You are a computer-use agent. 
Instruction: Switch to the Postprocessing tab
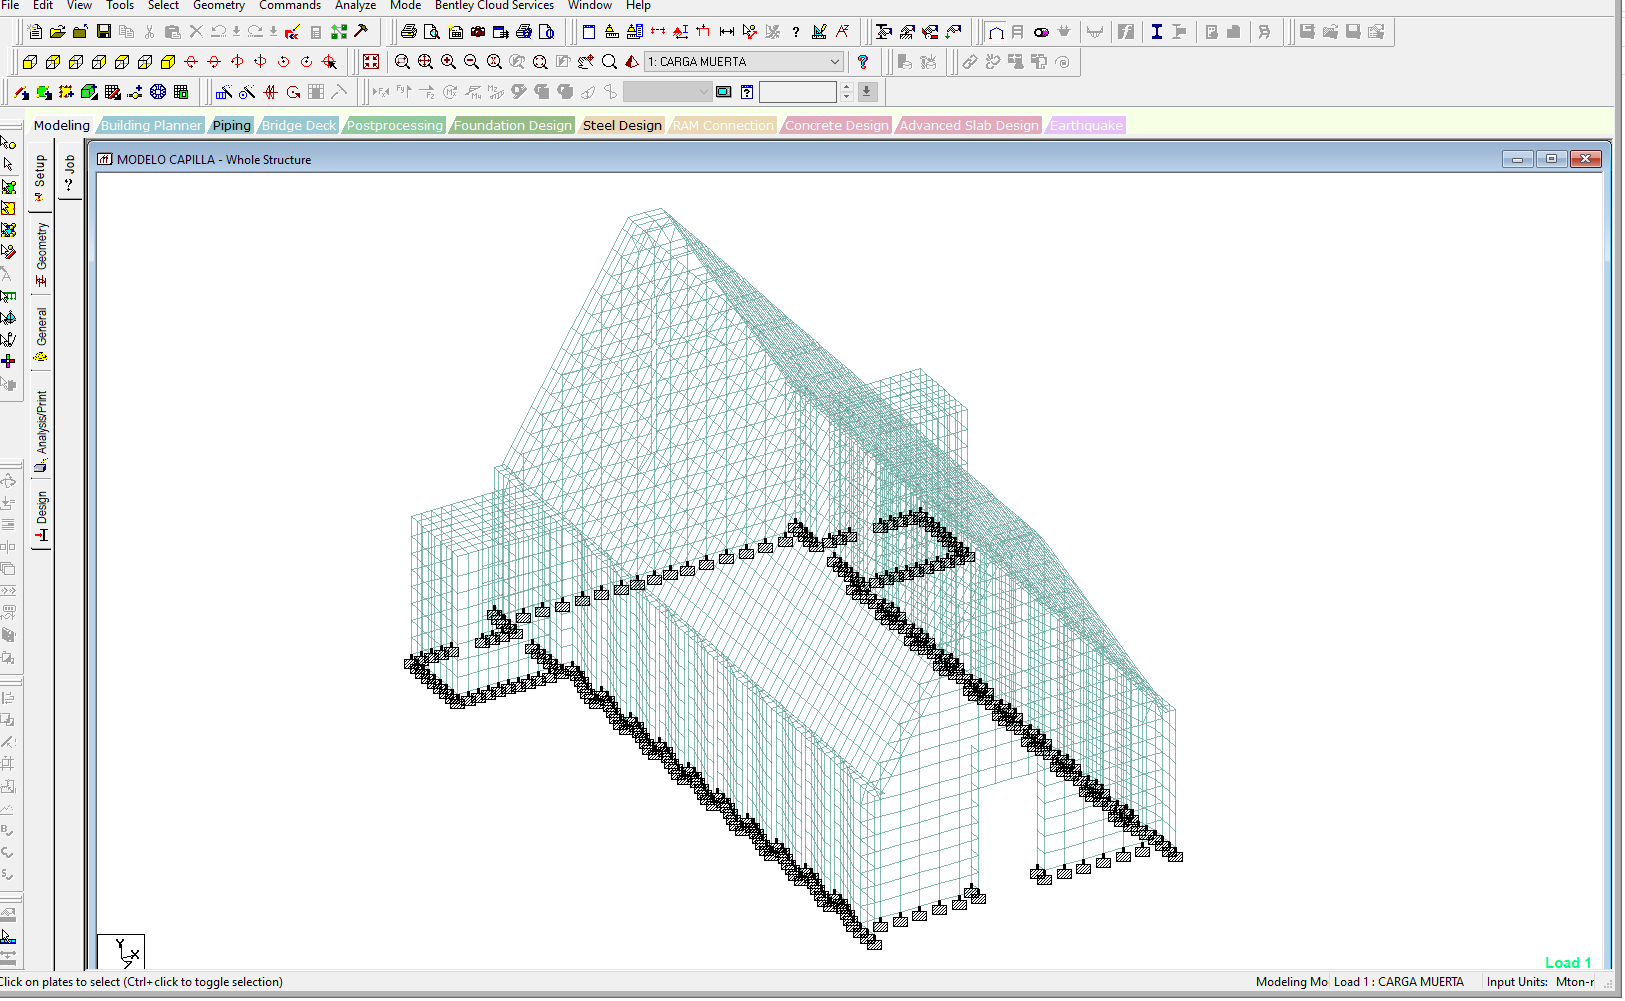(x=394, y=126)
